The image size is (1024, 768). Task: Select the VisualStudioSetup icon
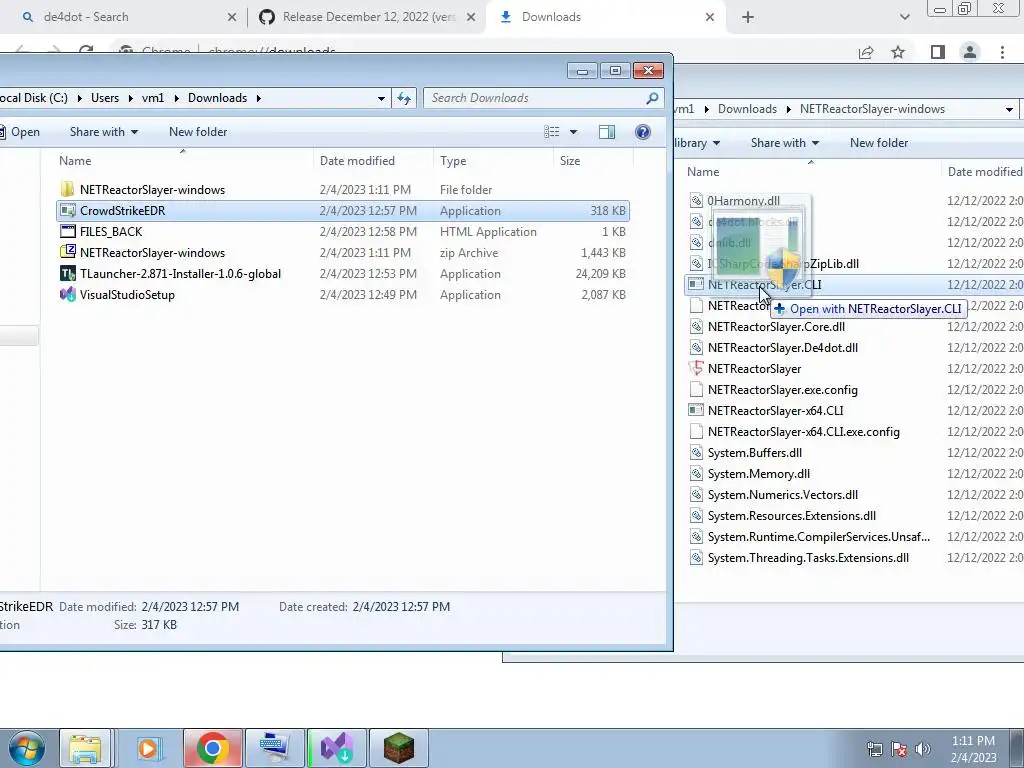(x=67, y=295)
